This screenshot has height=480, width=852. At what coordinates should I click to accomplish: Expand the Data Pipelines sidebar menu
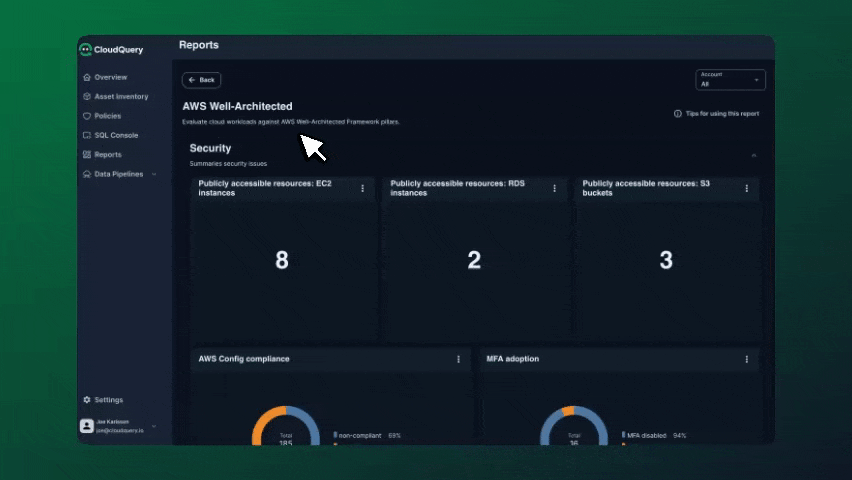(x=153, y=174)
